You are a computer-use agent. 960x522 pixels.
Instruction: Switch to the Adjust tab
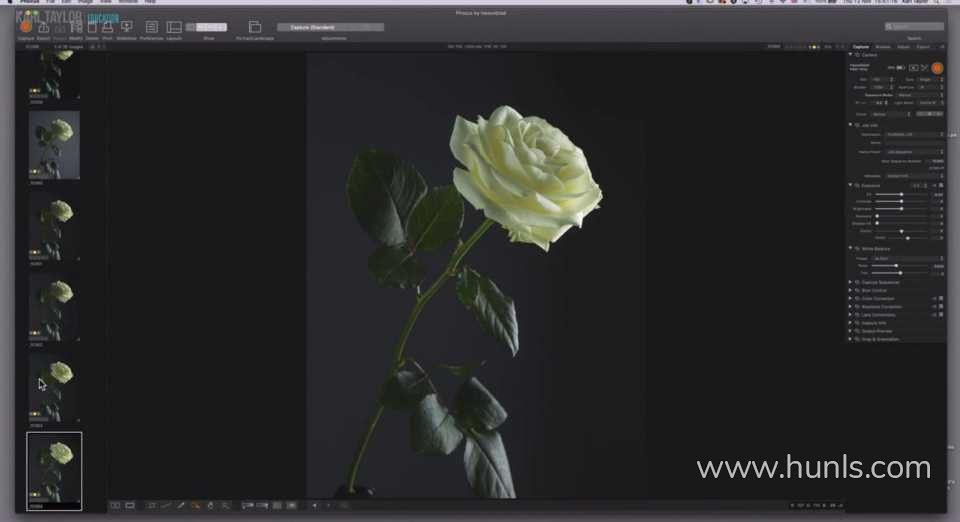[904, 47]
